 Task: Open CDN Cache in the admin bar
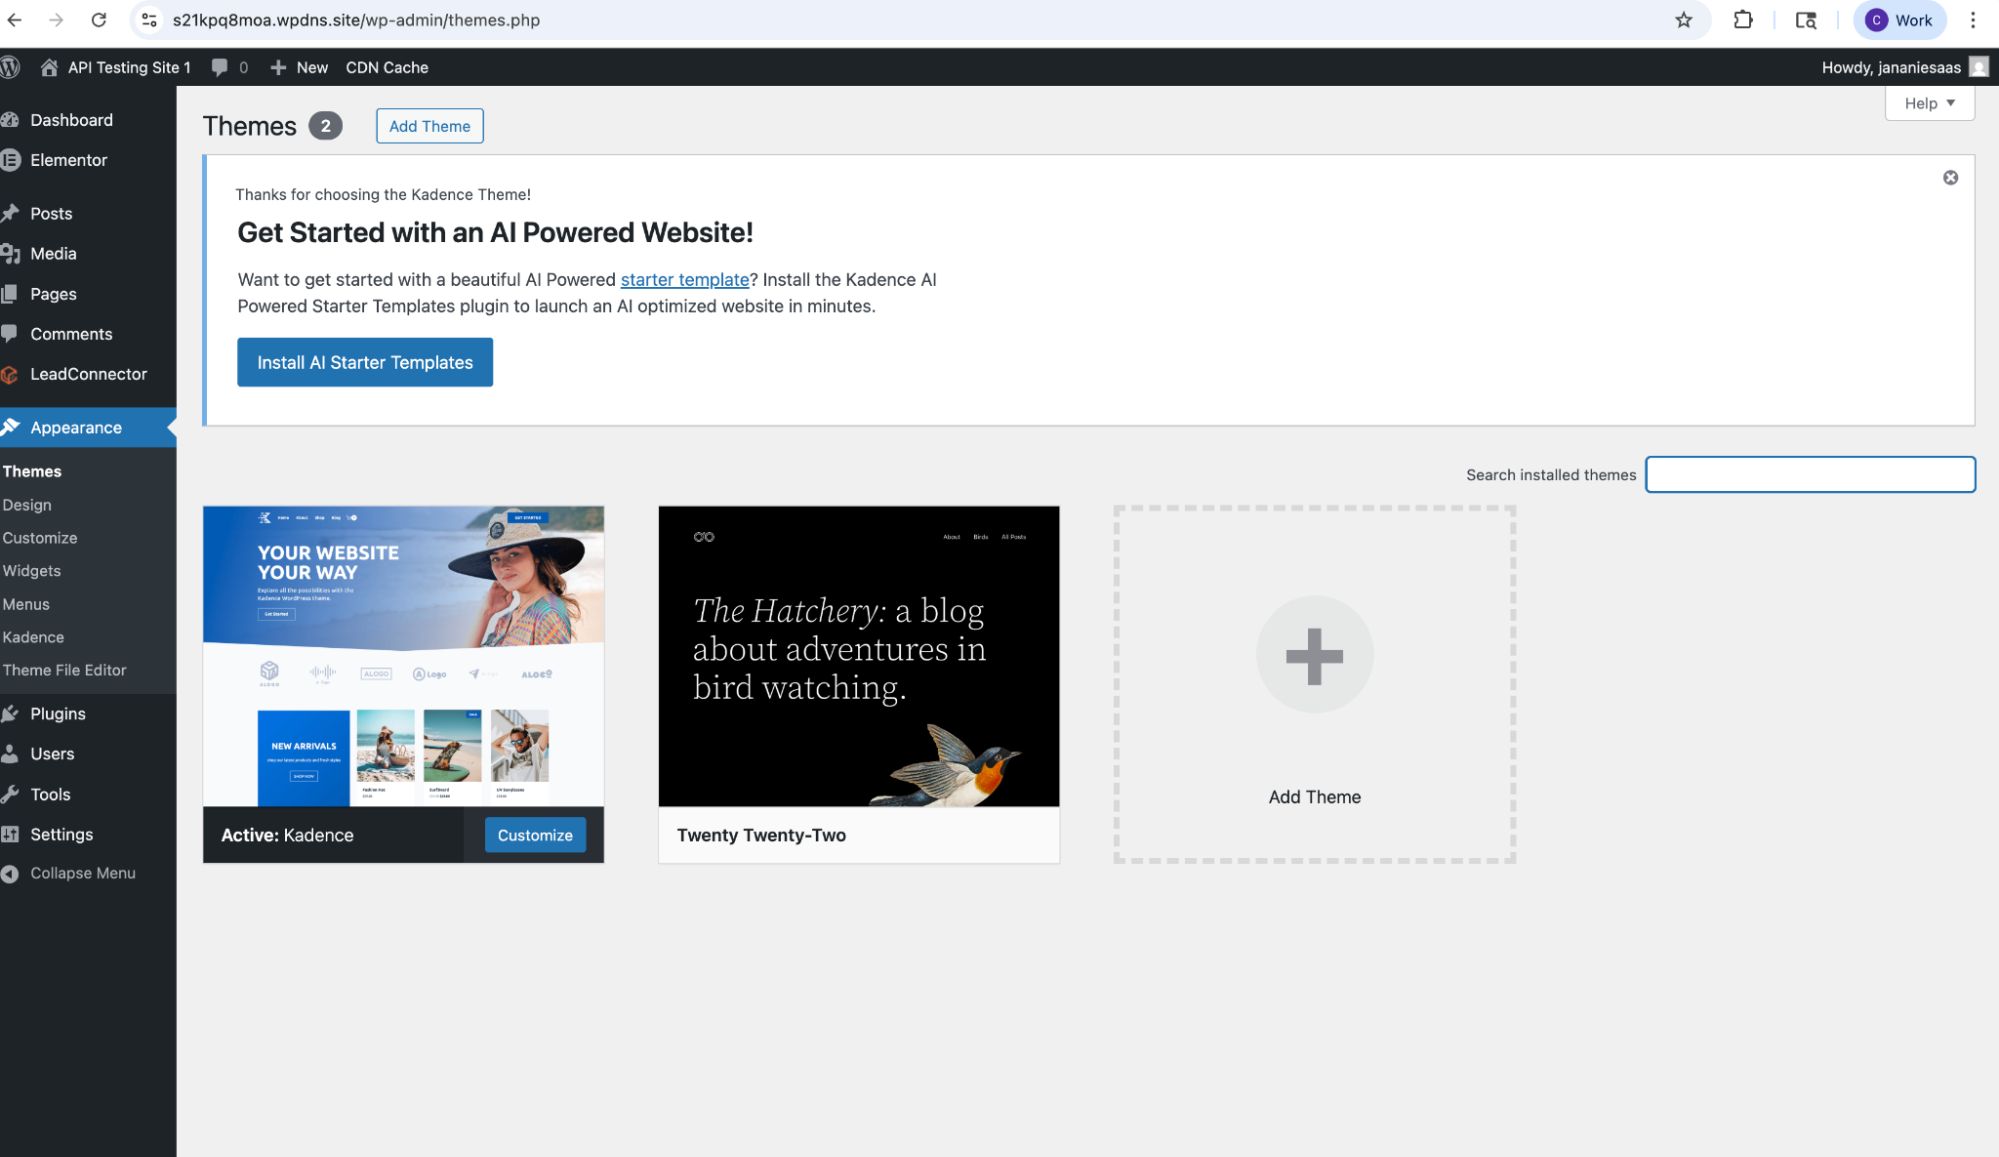click(387, 67)
